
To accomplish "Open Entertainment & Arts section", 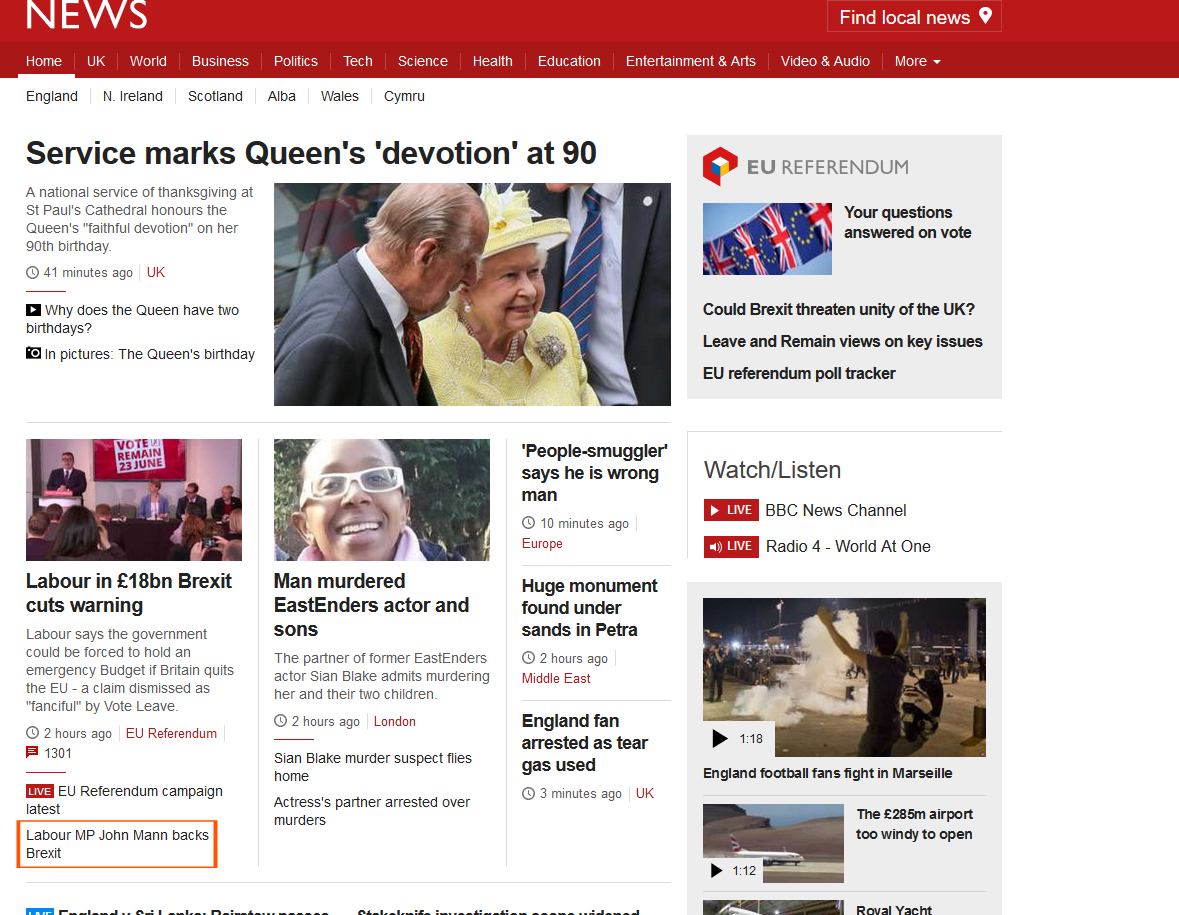I will point(690,61).
